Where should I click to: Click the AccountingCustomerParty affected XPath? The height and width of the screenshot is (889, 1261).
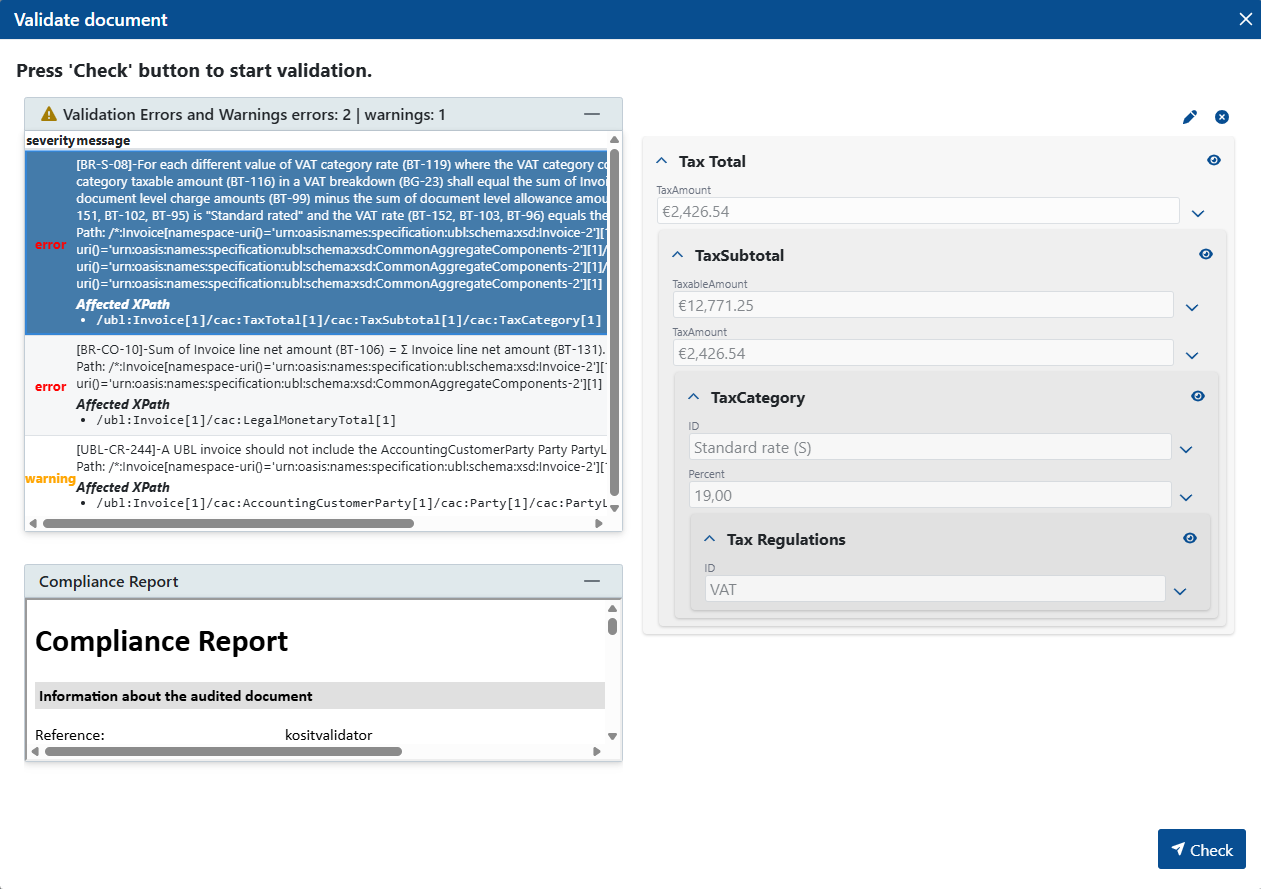click(350, 503)
